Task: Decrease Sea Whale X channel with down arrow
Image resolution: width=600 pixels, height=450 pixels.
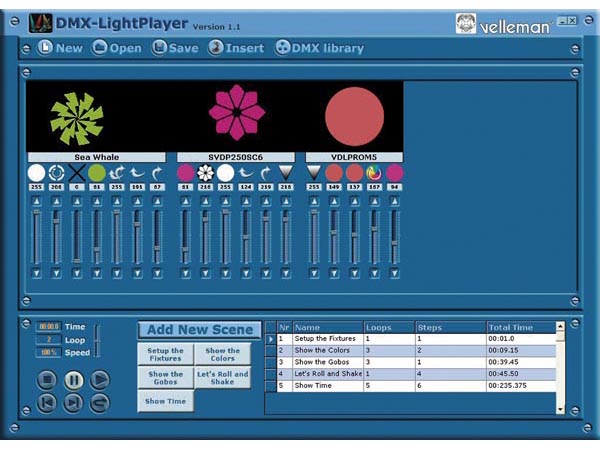Action: pos(77,273)
